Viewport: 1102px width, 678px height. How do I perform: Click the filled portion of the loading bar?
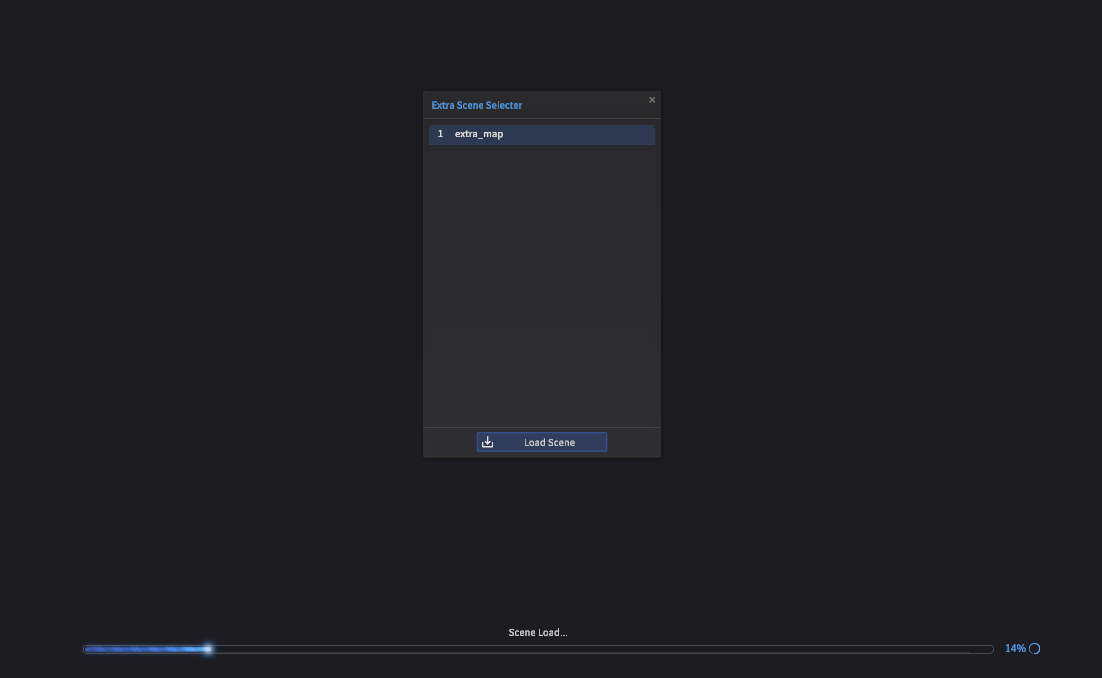145,649
